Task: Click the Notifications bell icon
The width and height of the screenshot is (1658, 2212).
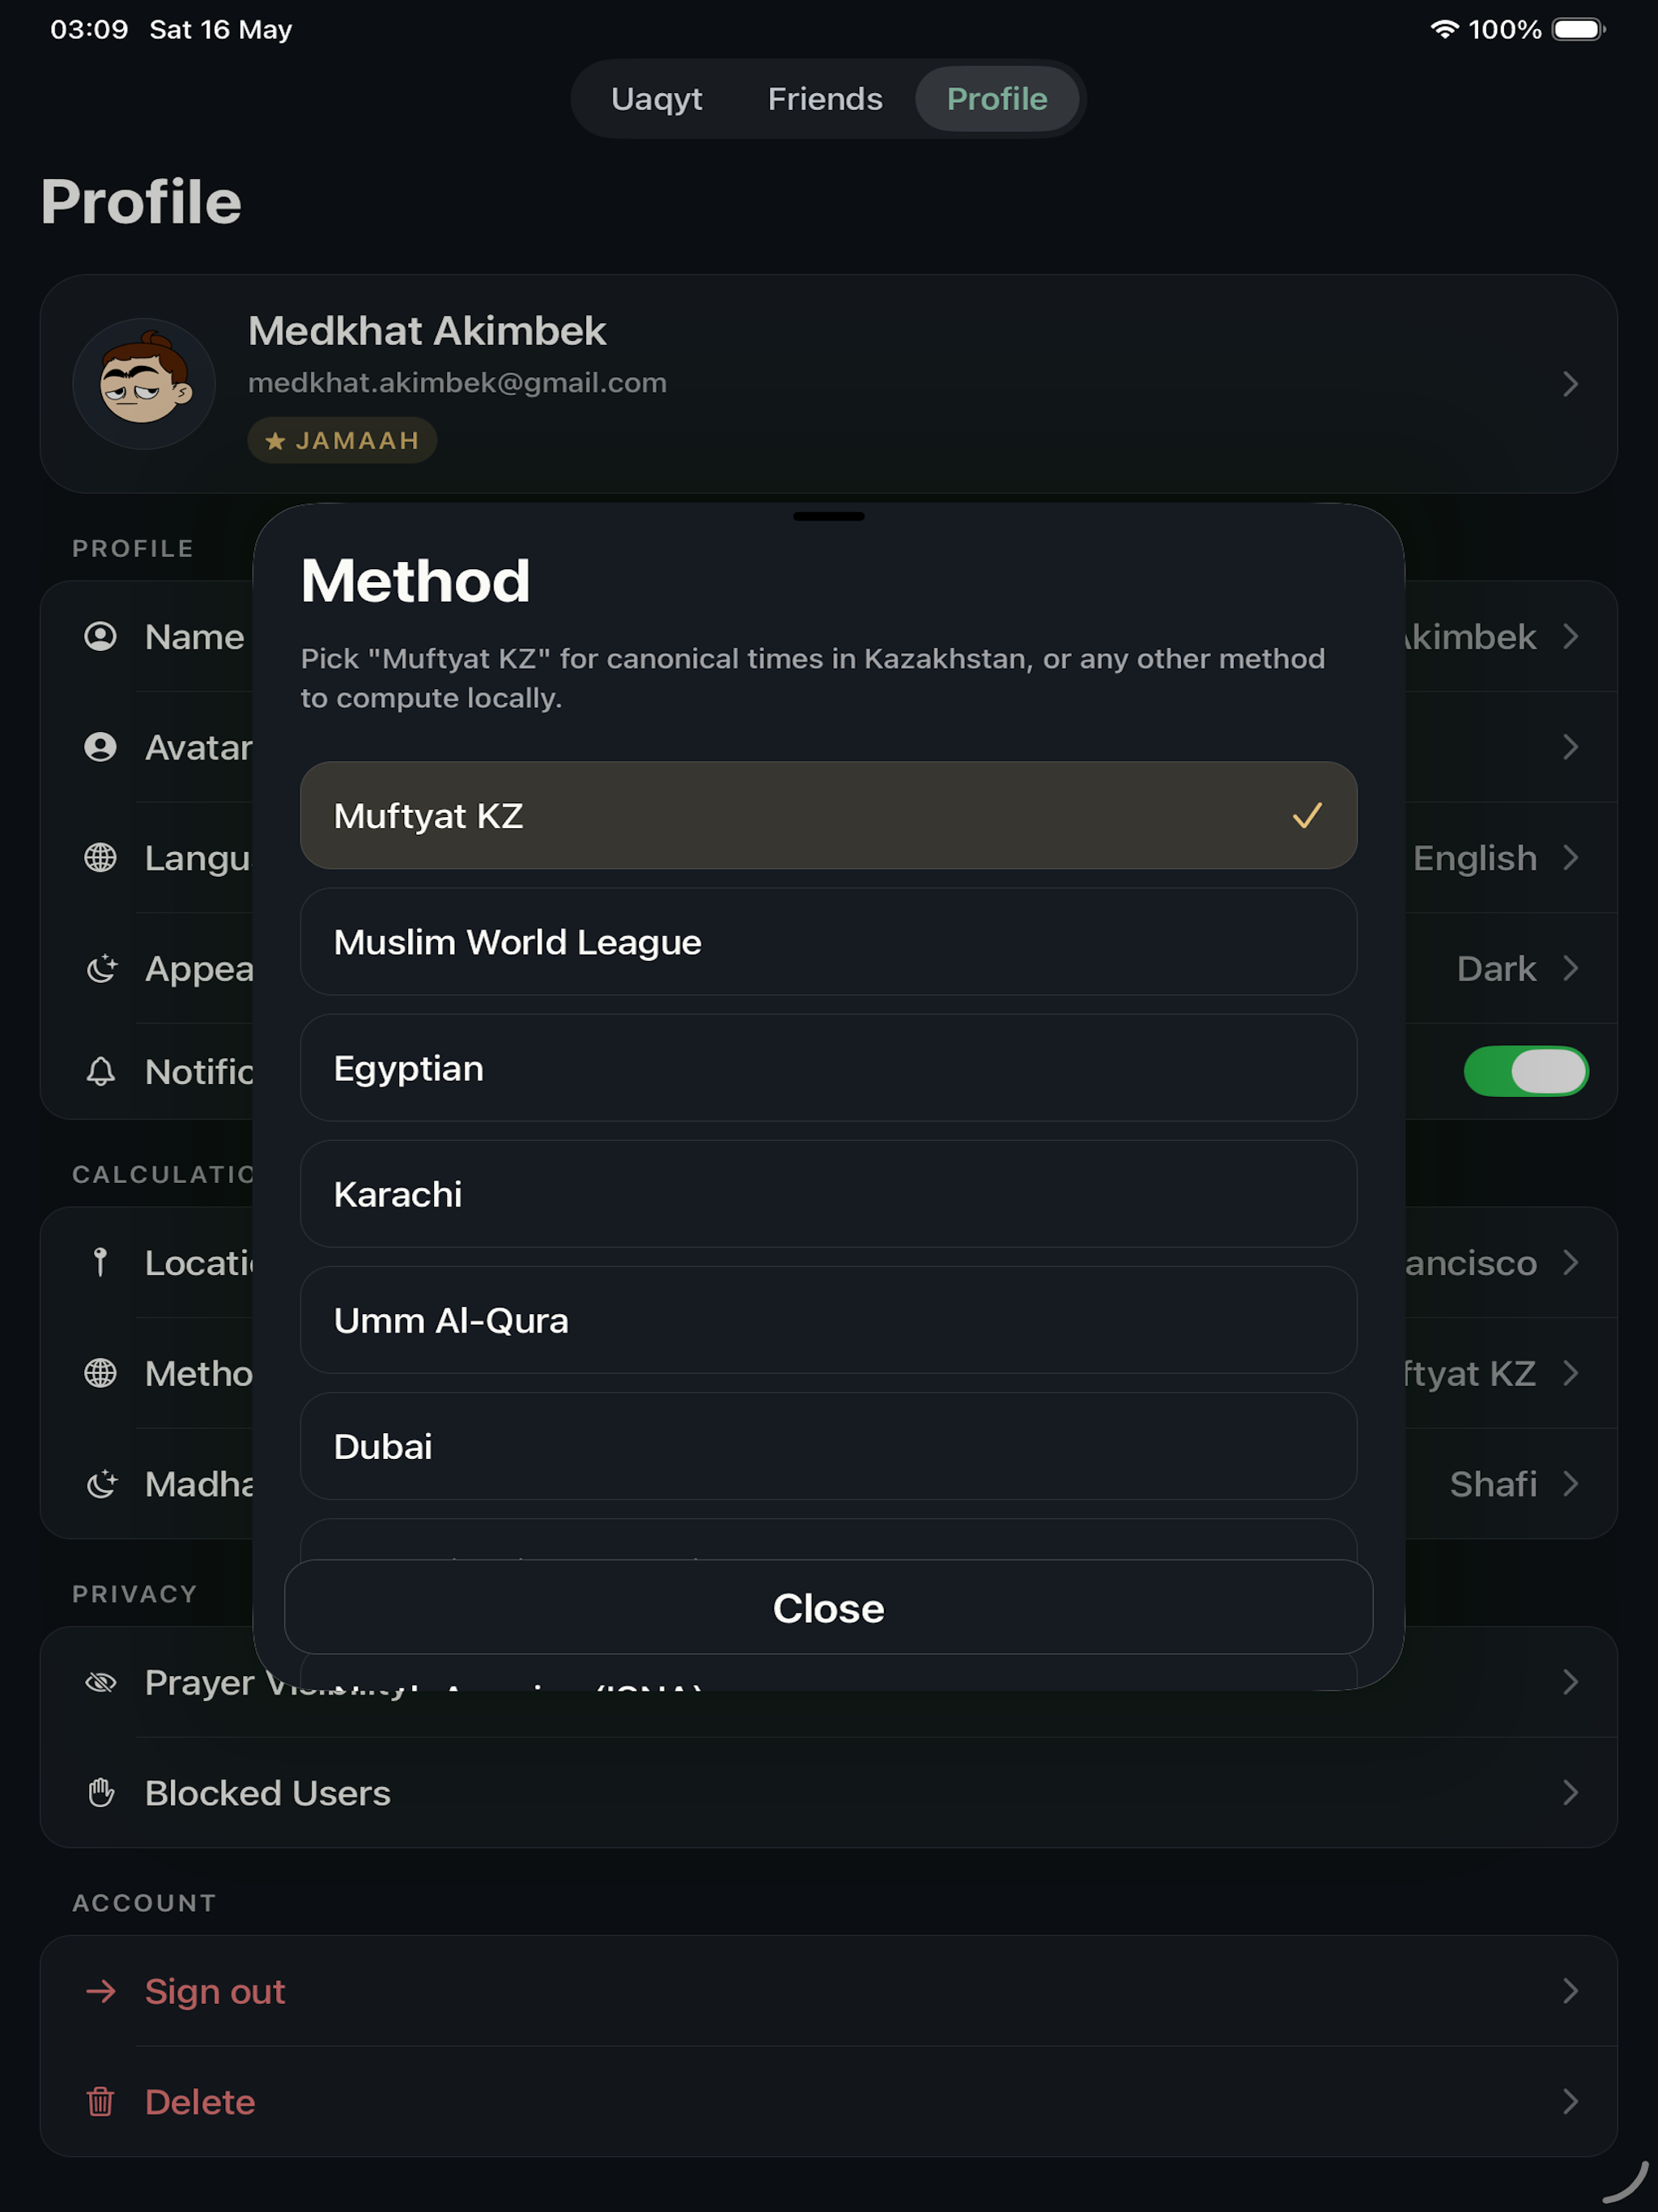Action: tap(100, 1072)
